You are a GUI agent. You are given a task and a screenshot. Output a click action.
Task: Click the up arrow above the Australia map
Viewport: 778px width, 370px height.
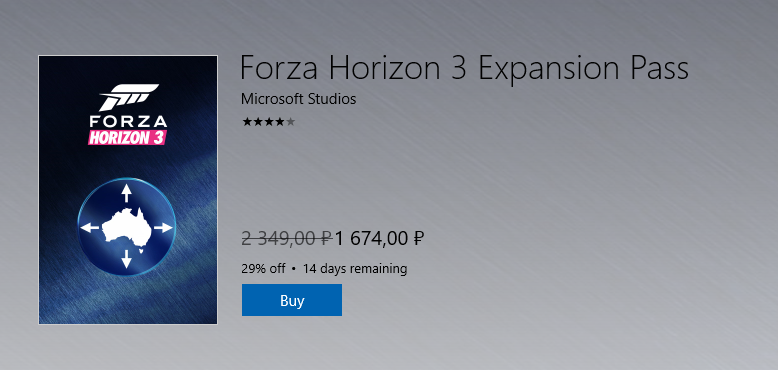point(127,193)
